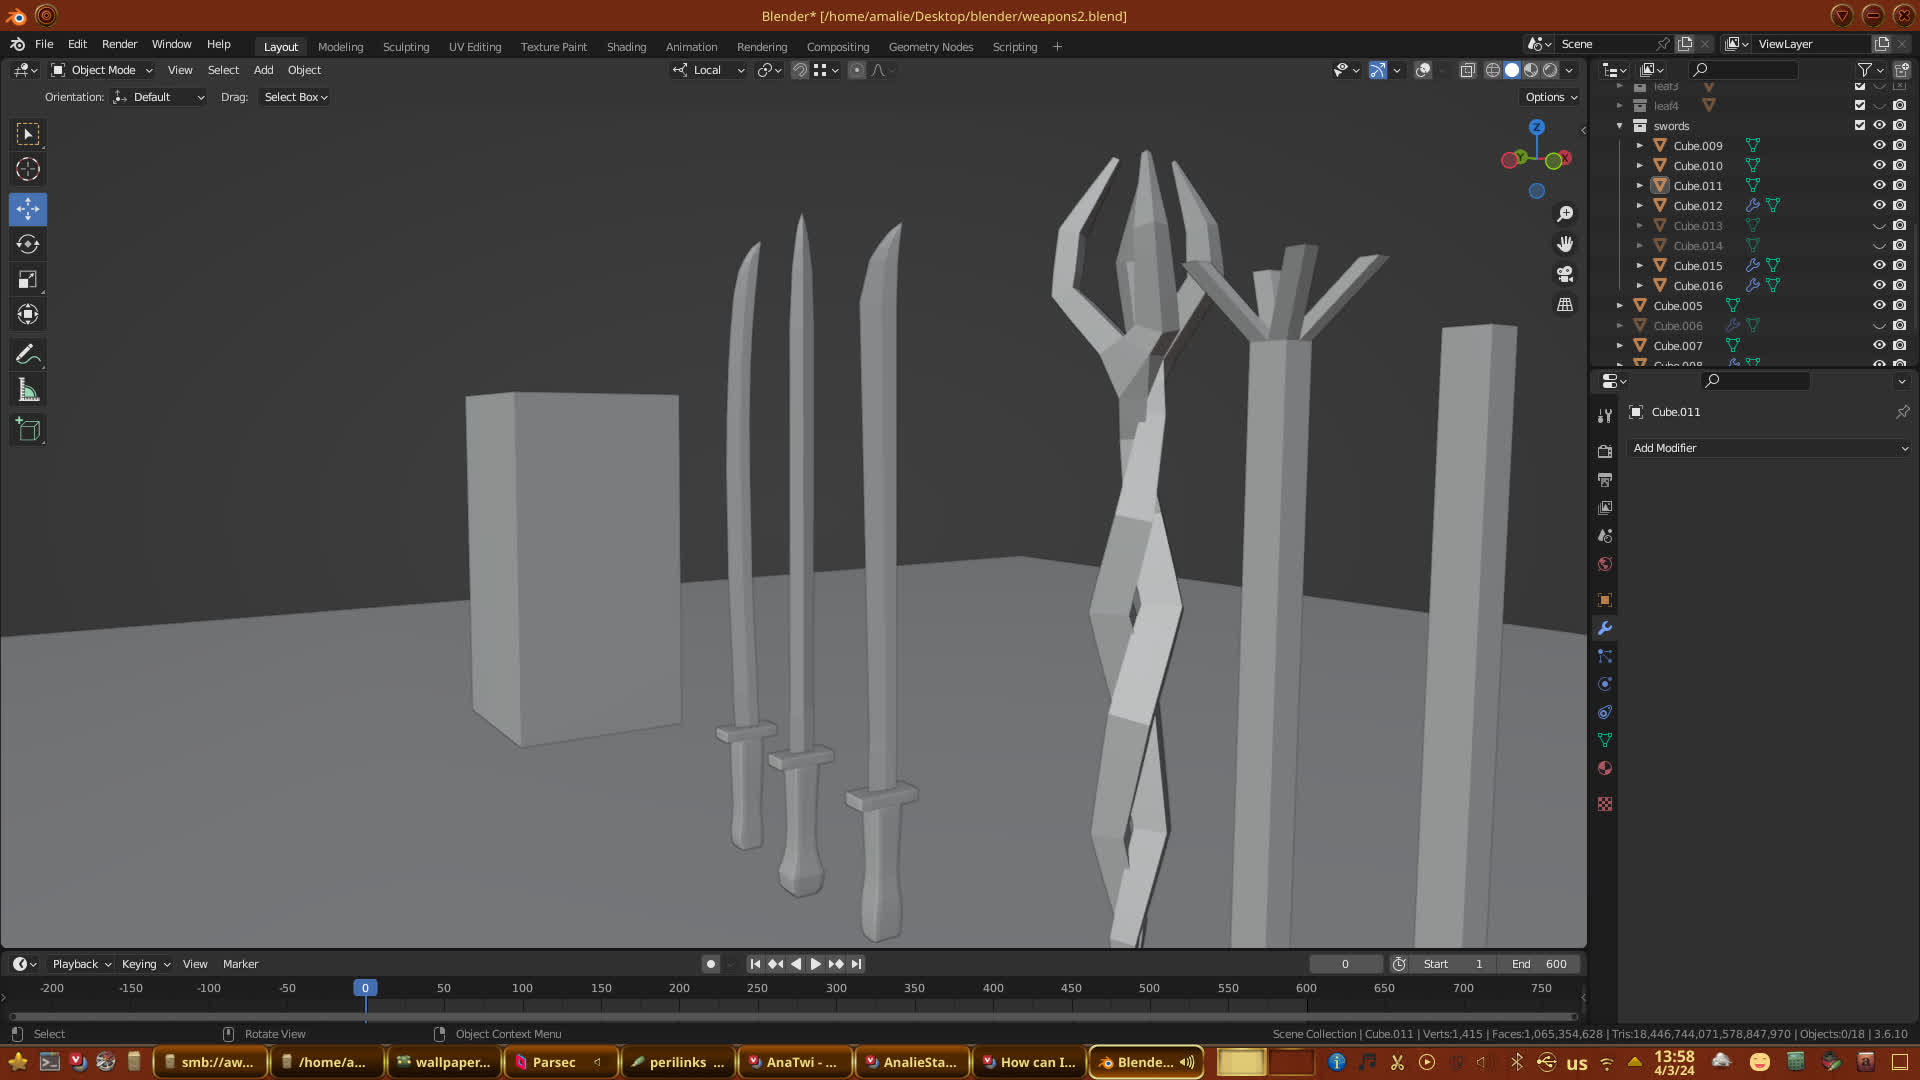1920x1080 pixels.
Task: Select the Measure tool
Action: point(28,391)
